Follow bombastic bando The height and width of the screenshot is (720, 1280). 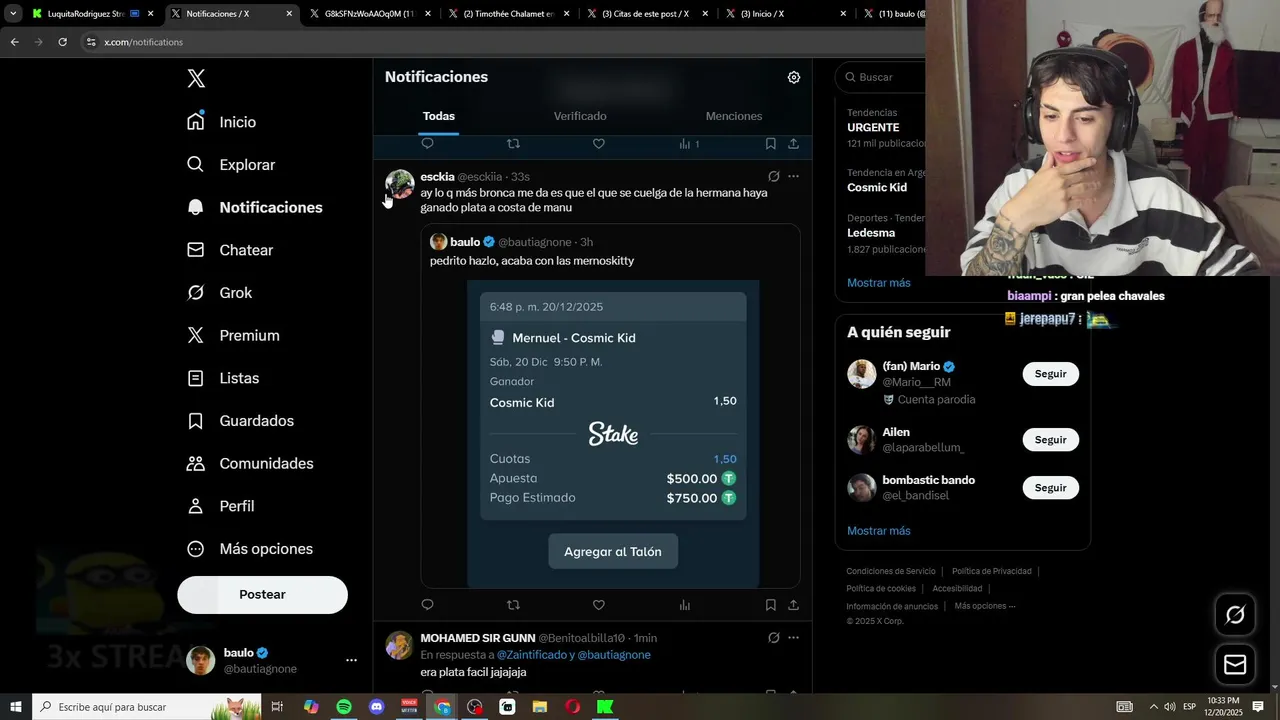pyautogui.click(x=1050, y=488)
